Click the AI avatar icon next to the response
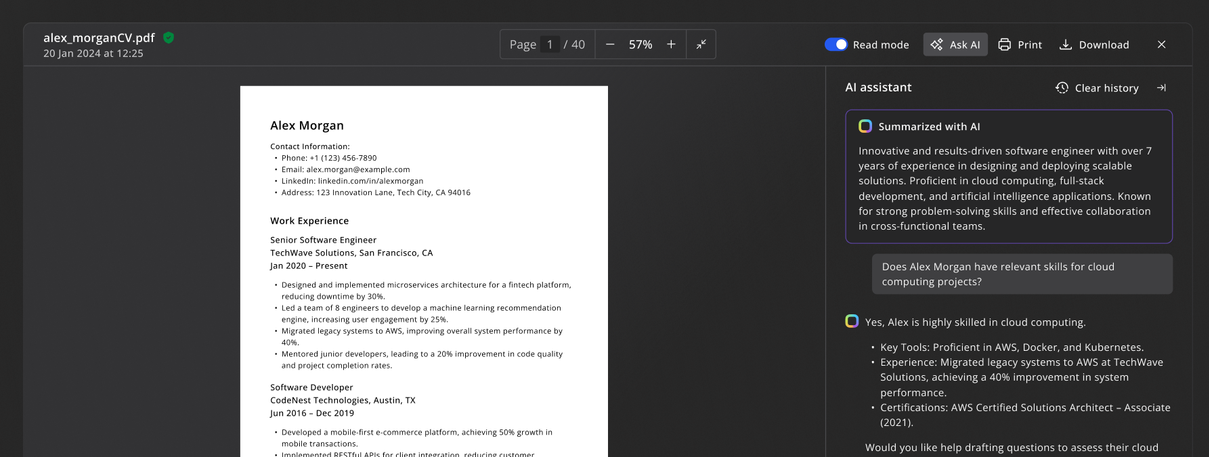The image size is (1209, 457). click(x=852, y=322)
